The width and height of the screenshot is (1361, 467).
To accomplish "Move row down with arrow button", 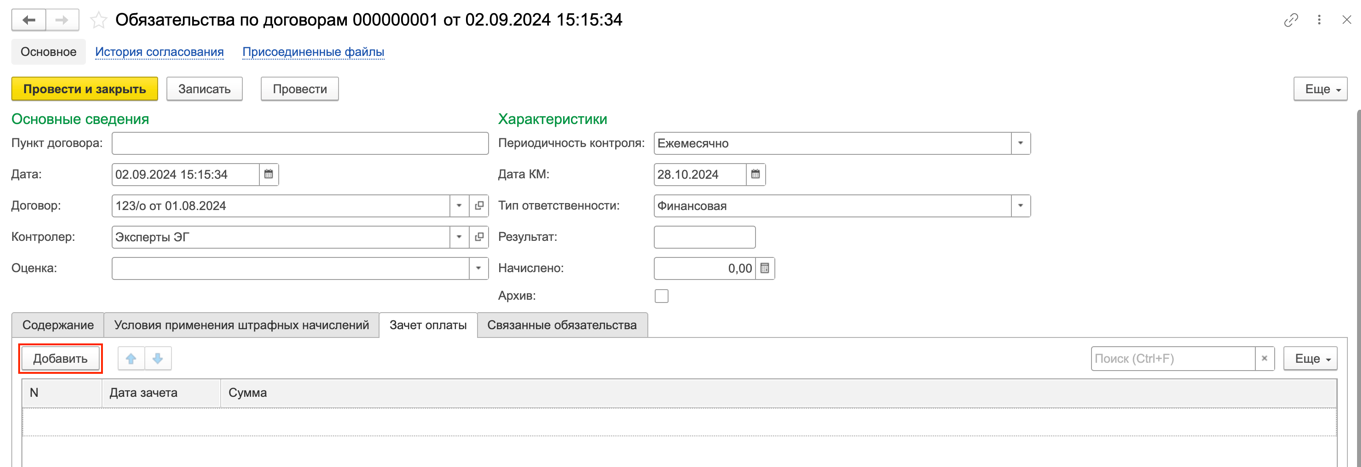I will click(x=158, y=358).
